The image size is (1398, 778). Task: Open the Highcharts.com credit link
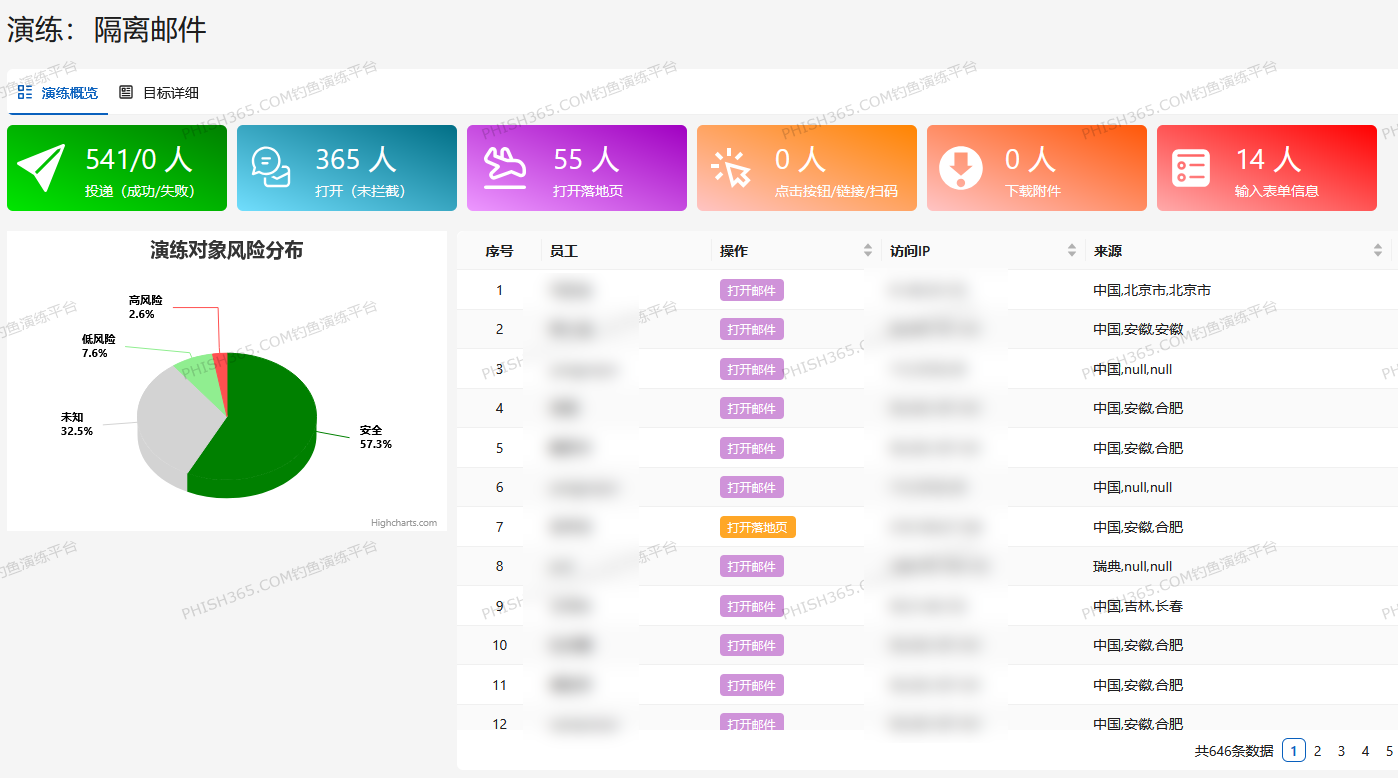[403, 523]
